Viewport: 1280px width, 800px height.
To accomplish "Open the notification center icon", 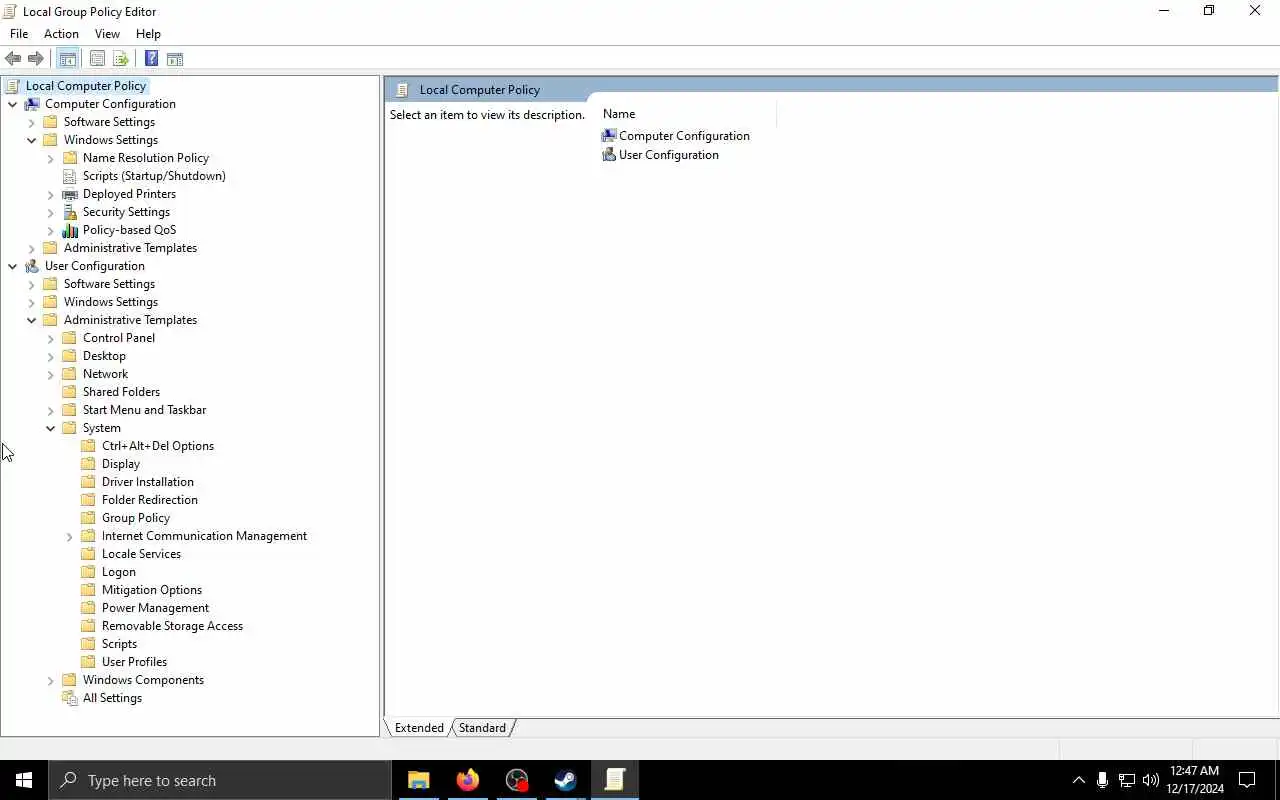I will coord(1247,780).
